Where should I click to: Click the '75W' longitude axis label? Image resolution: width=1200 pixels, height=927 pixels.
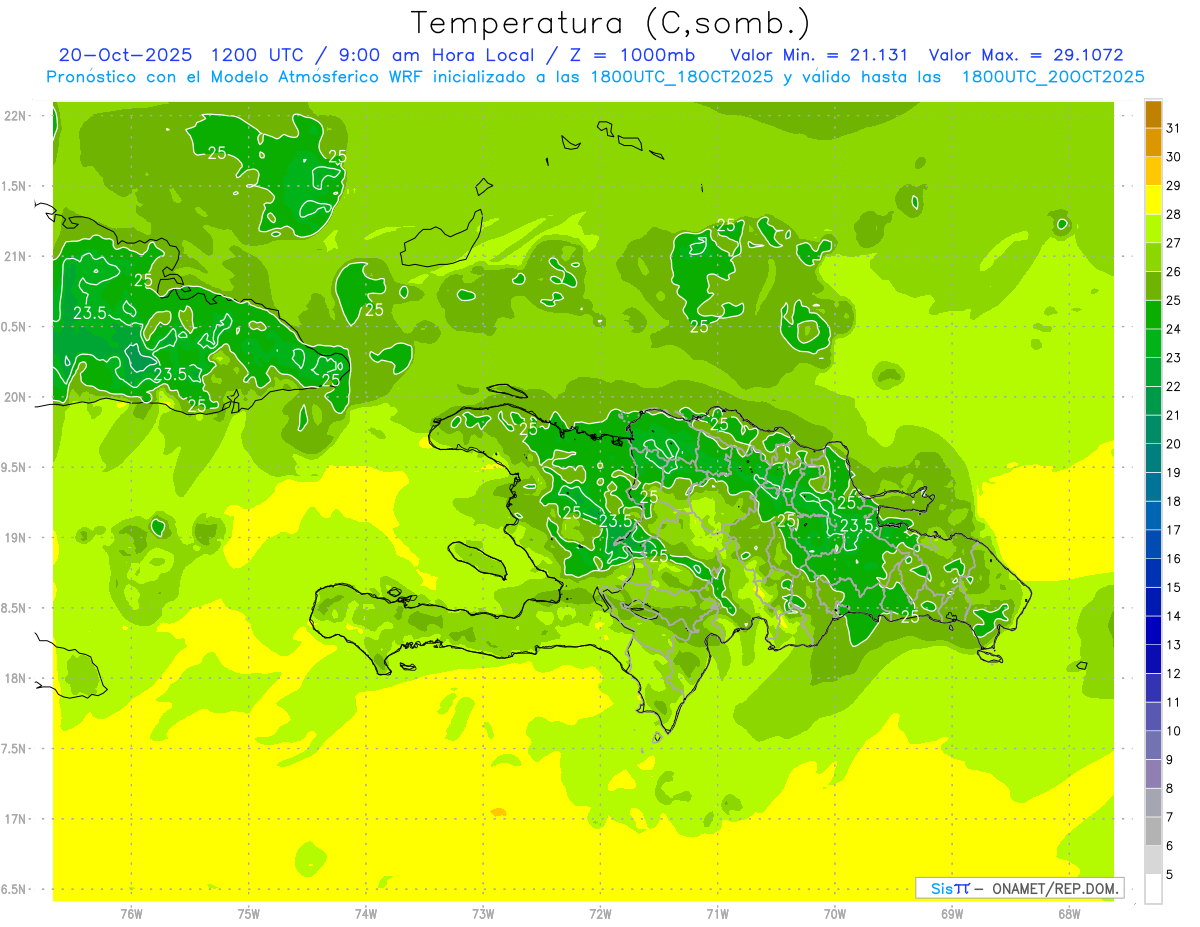coord(248,913)
